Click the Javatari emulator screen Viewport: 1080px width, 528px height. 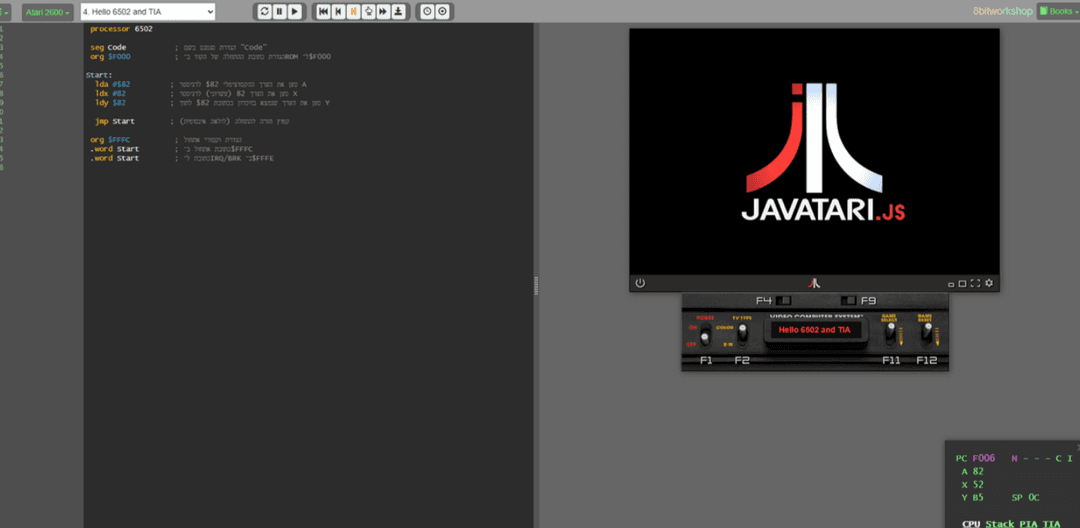(814, 151)
